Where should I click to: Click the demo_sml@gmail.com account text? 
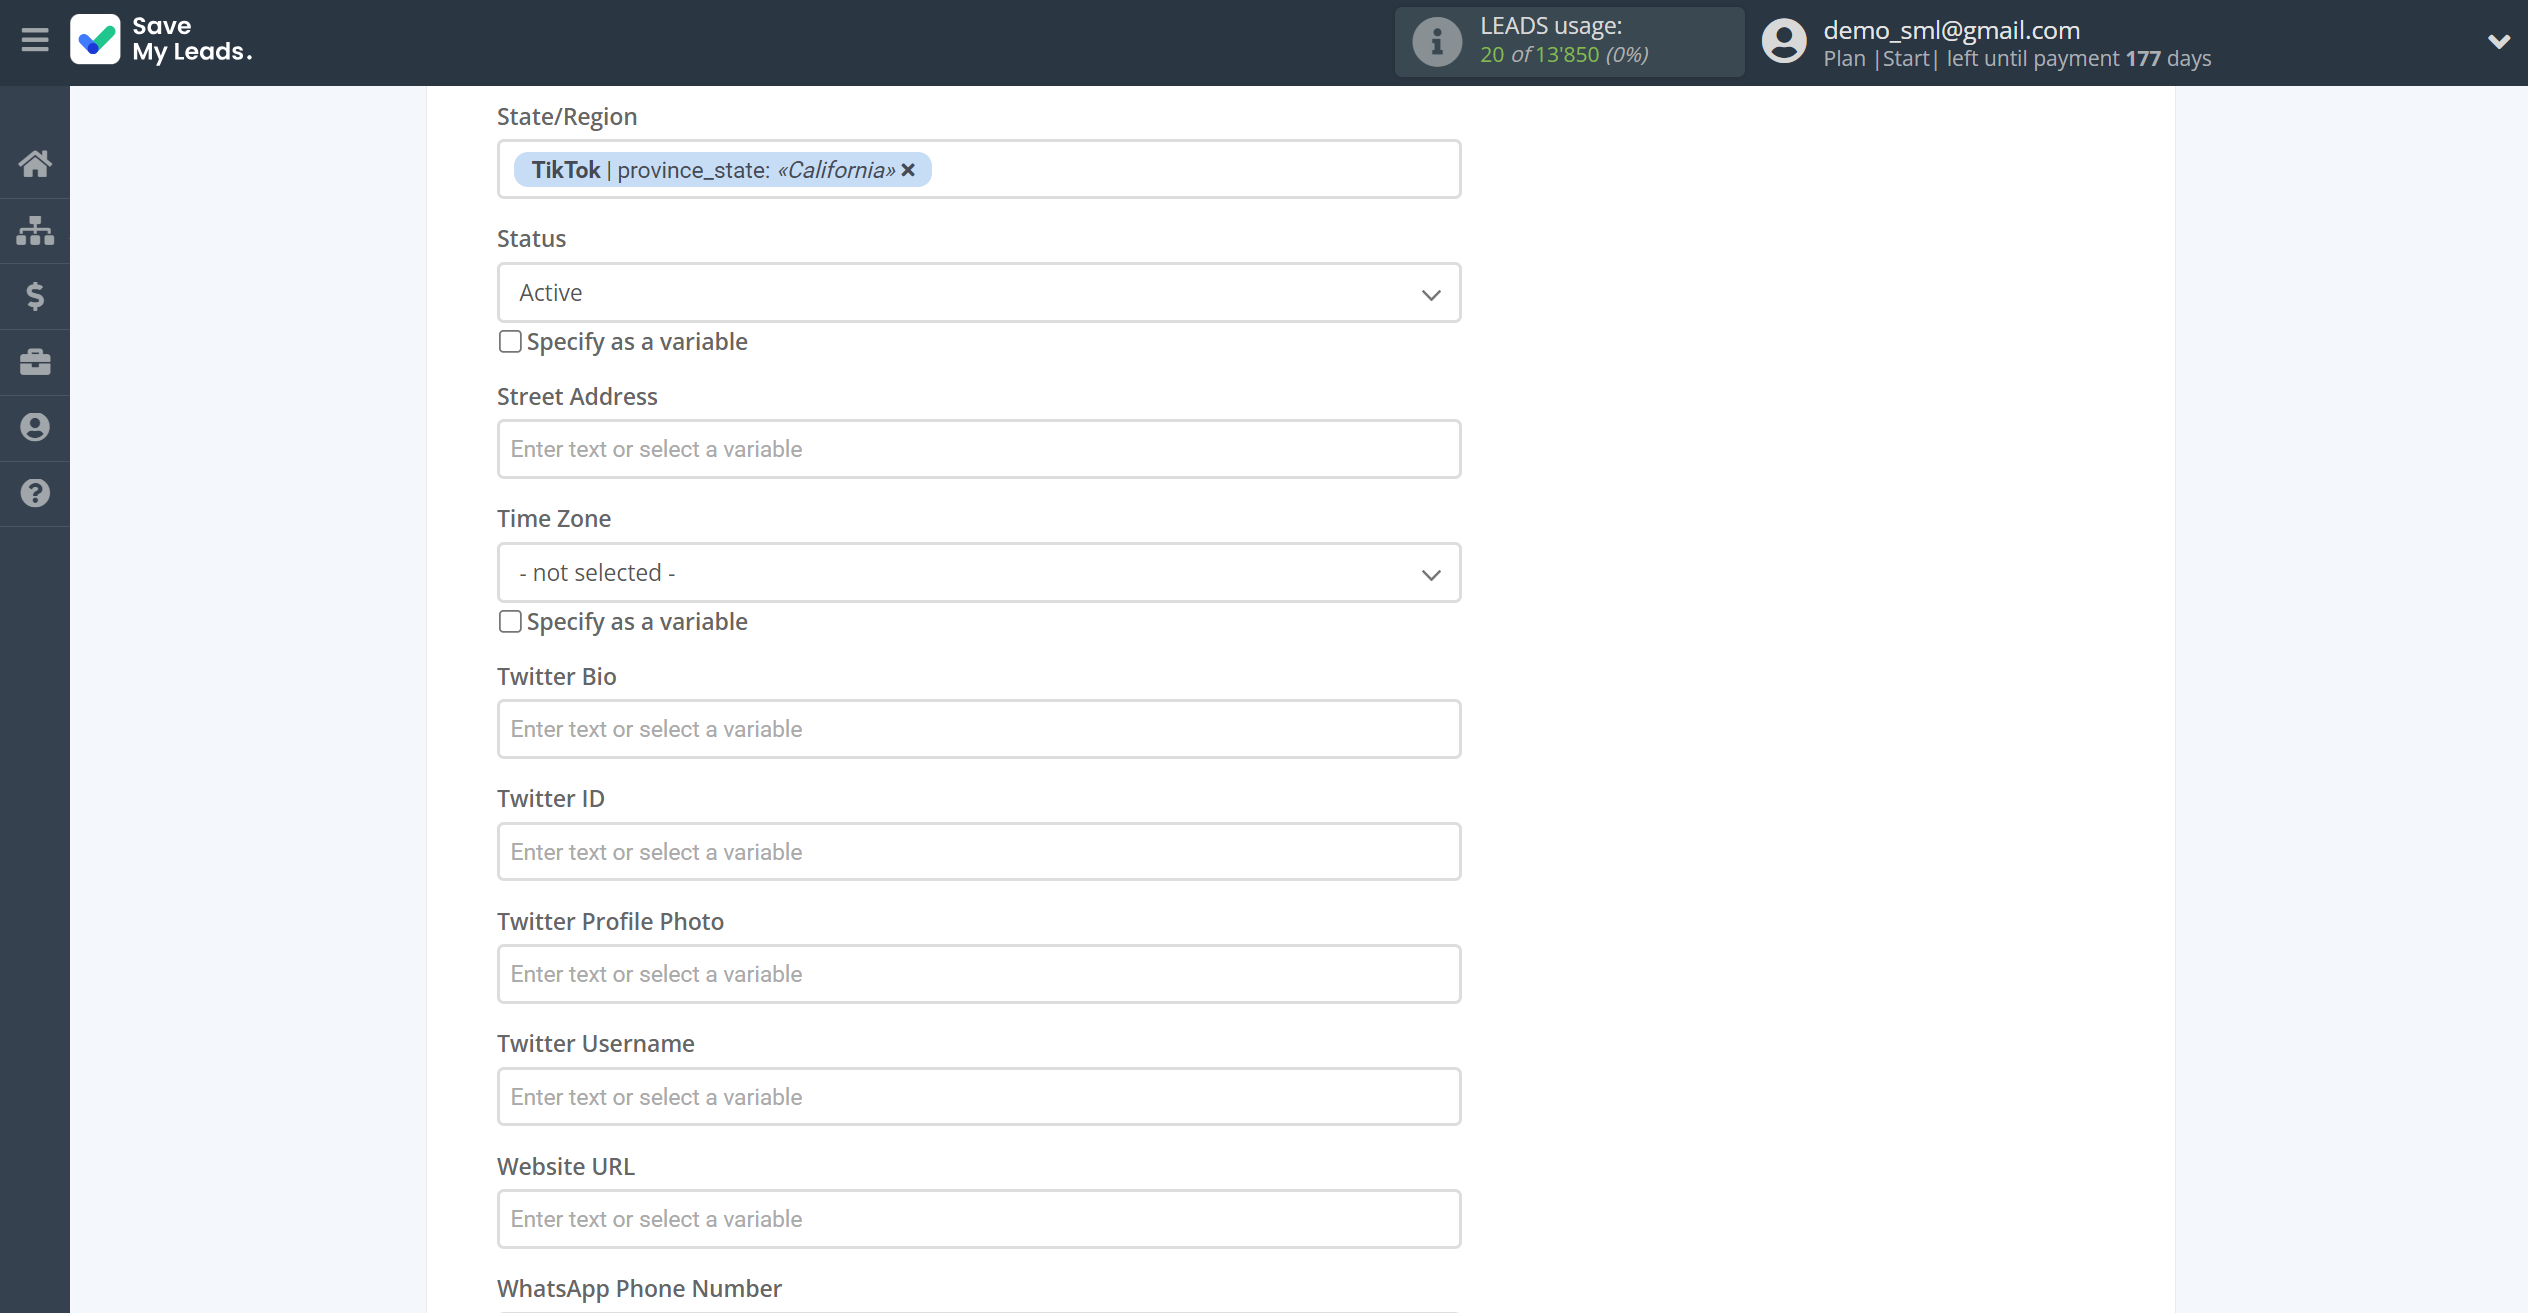point(1951,30)
